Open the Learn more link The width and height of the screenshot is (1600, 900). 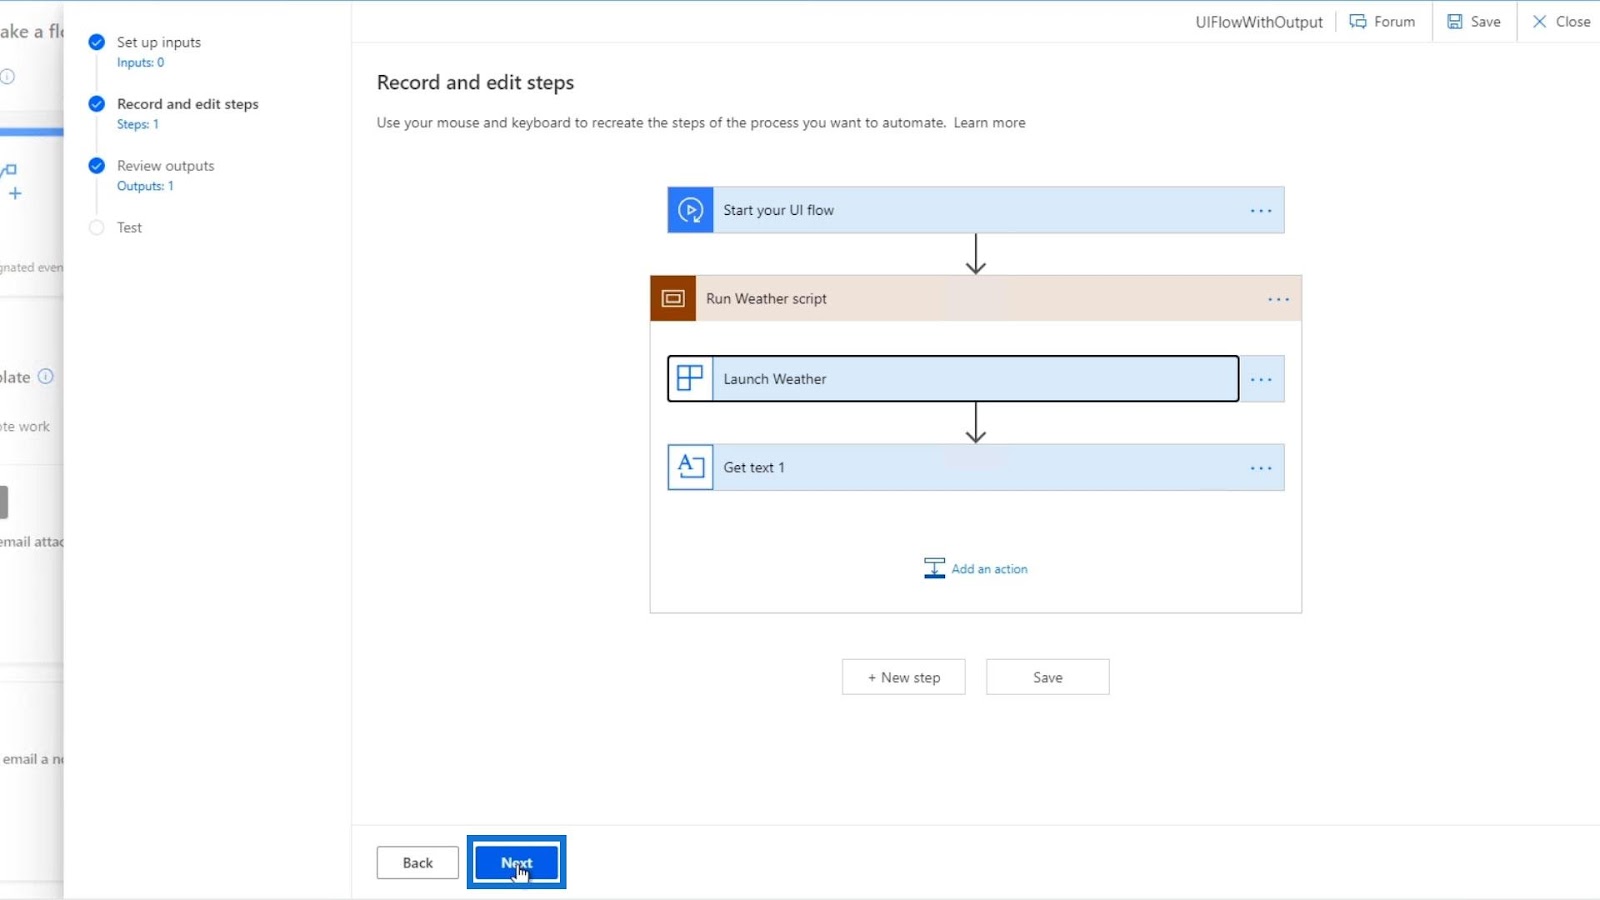989,122
